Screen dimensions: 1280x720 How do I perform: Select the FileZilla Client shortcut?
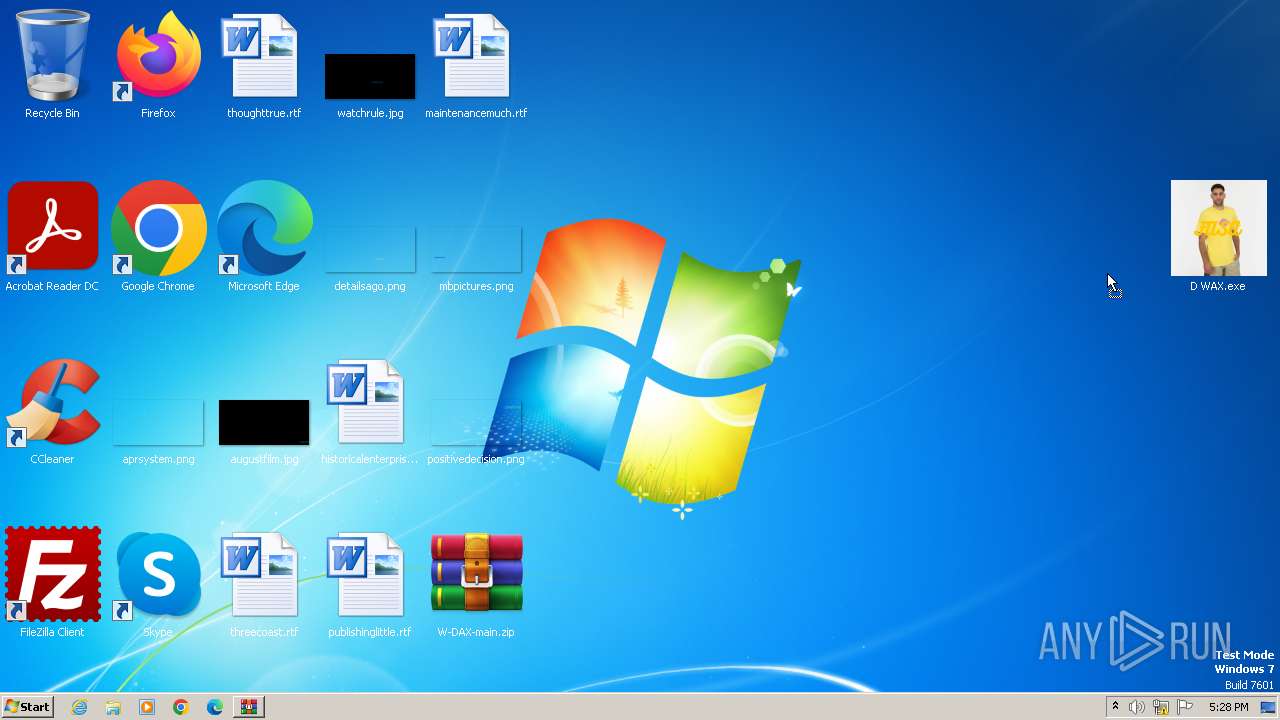pyautogui.click(x=52, y=584)
